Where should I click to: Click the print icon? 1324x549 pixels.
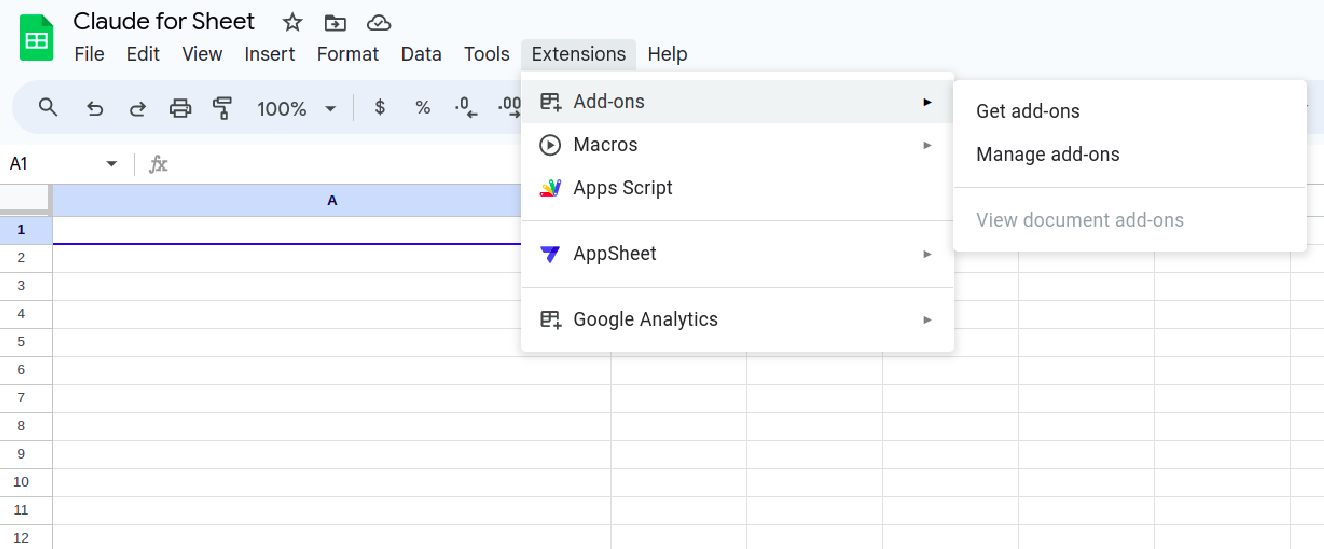point(180,108)
